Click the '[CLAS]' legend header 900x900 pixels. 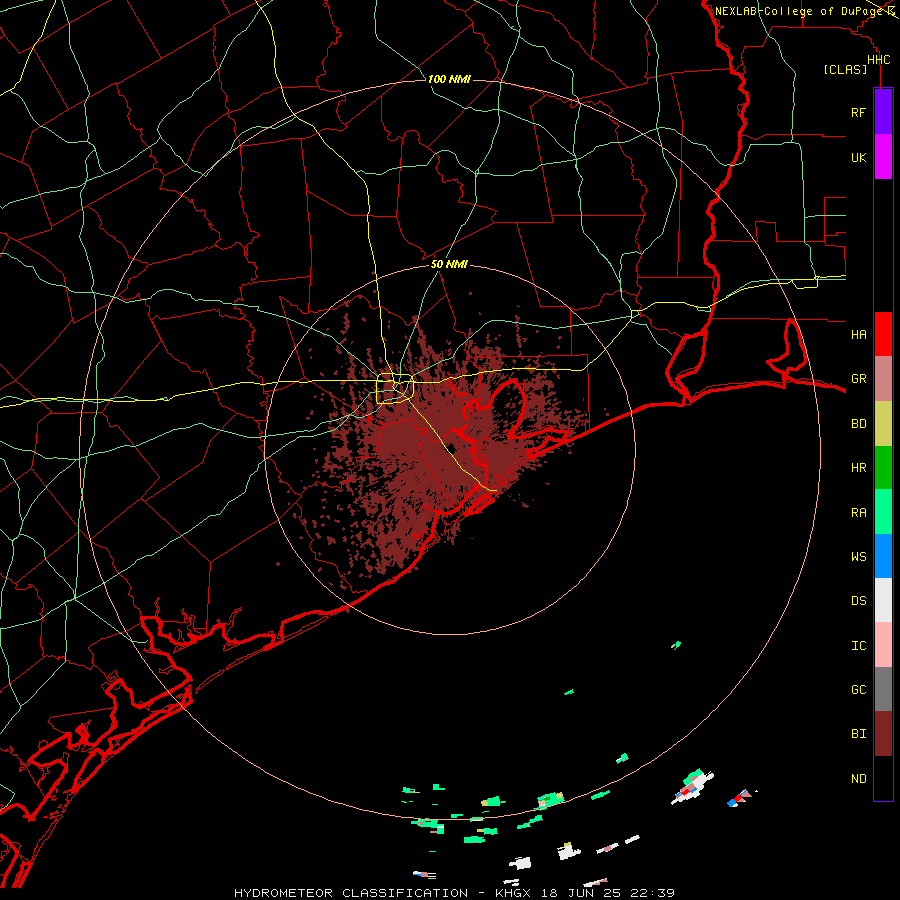pos(845,69)
